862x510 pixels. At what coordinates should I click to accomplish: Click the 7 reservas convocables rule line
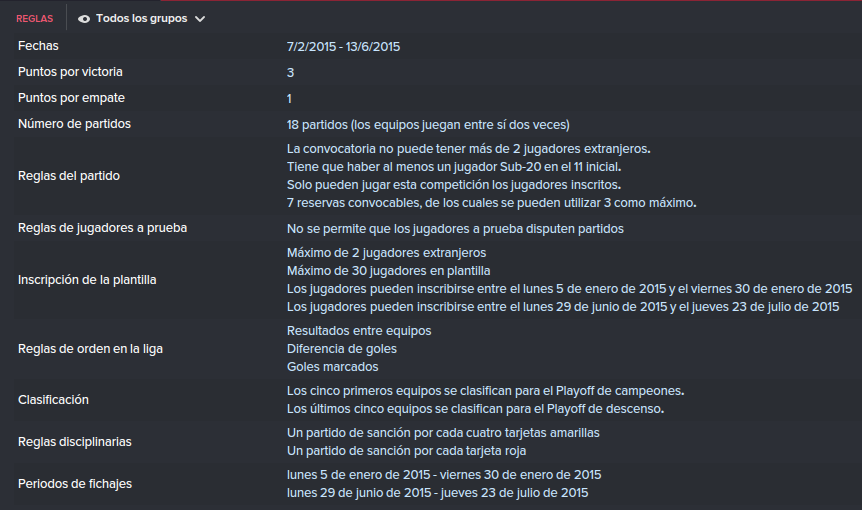point(491,203)
